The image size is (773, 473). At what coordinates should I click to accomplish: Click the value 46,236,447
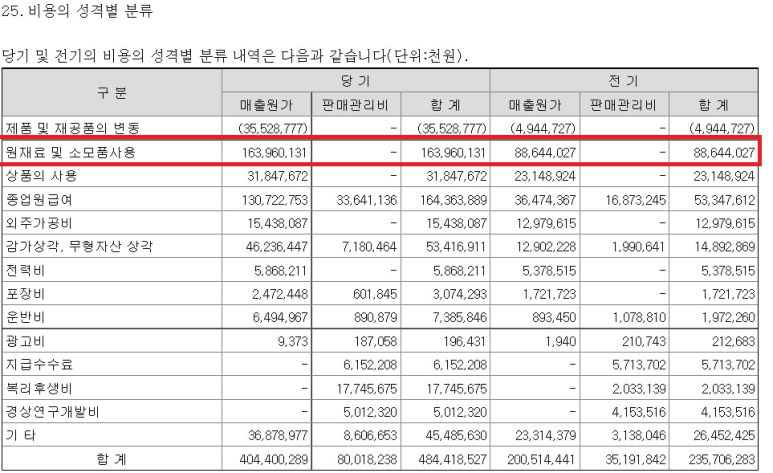[x=277, y=246]
